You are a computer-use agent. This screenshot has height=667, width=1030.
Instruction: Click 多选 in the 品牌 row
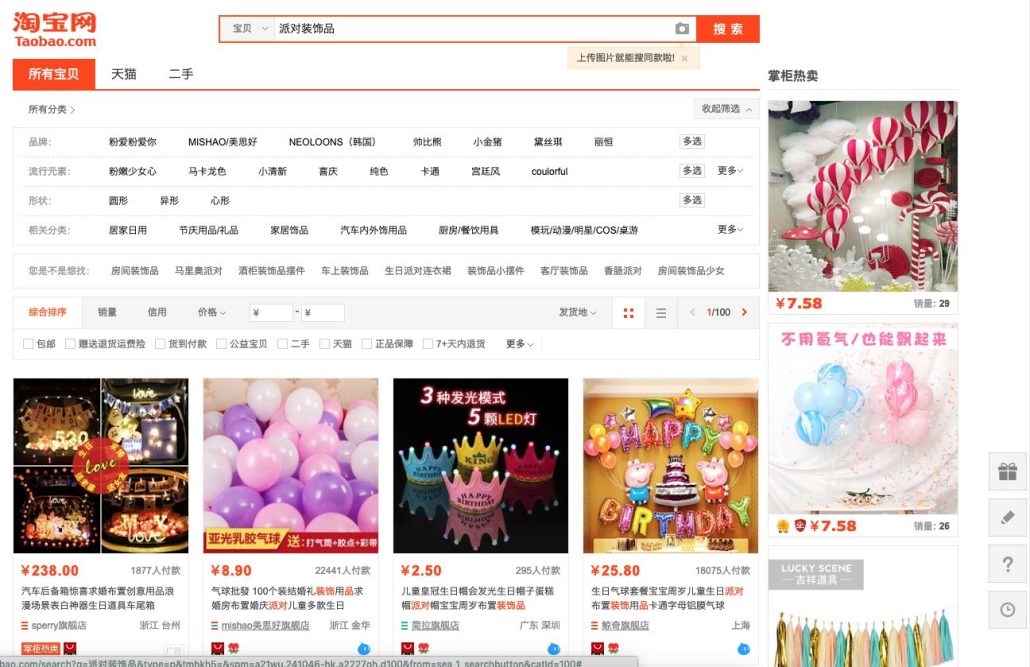(692, 141)
